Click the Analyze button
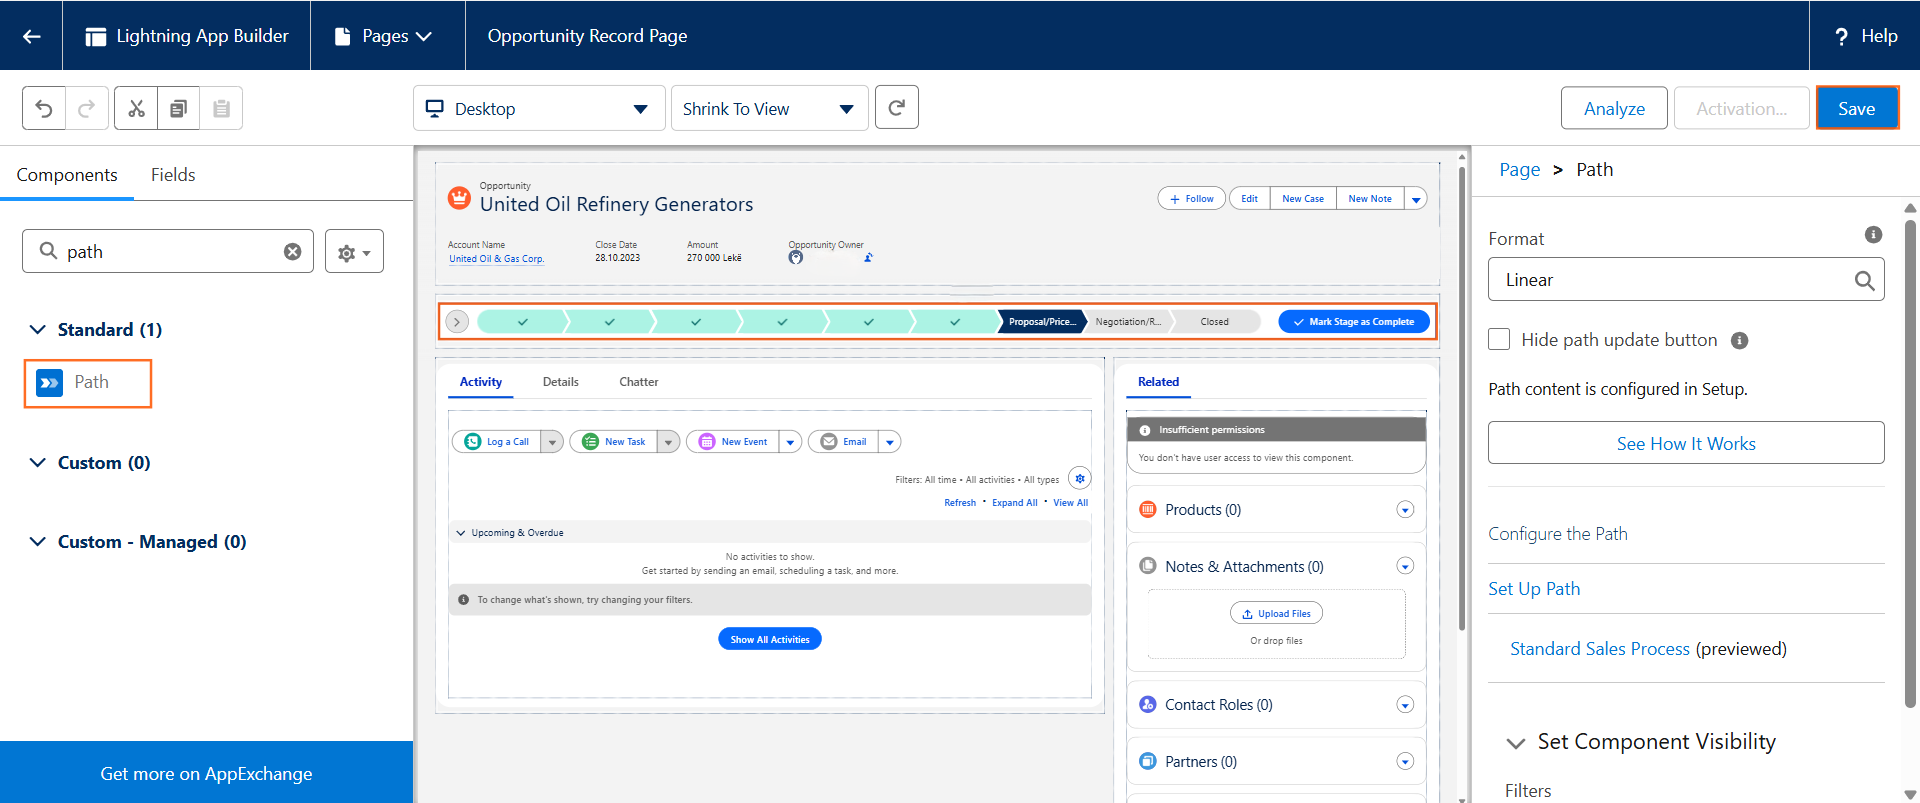Screen dimensions: 1920x803 1614,108
